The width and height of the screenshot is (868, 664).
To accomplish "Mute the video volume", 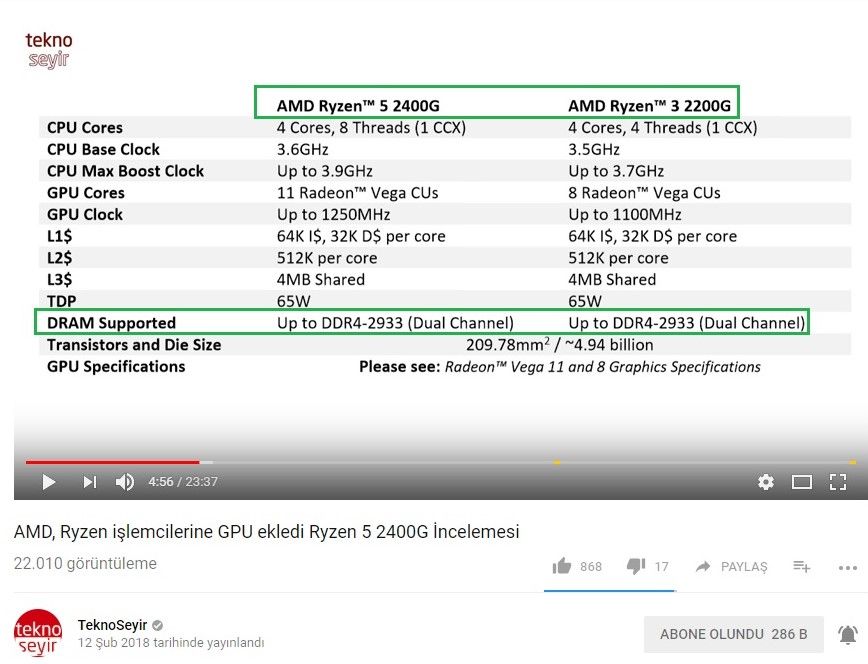I will coord(125,482).
